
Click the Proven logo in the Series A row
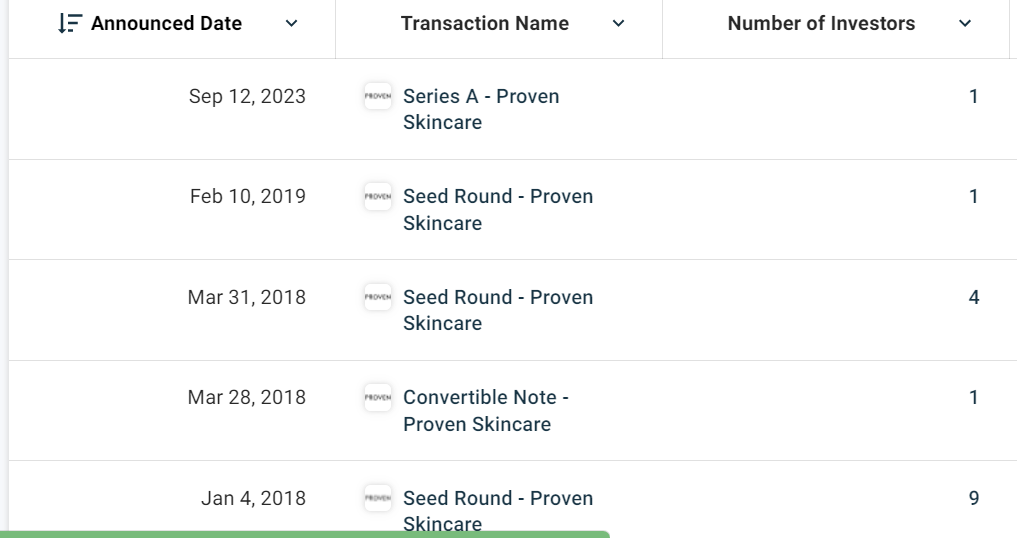click(378, 97)
